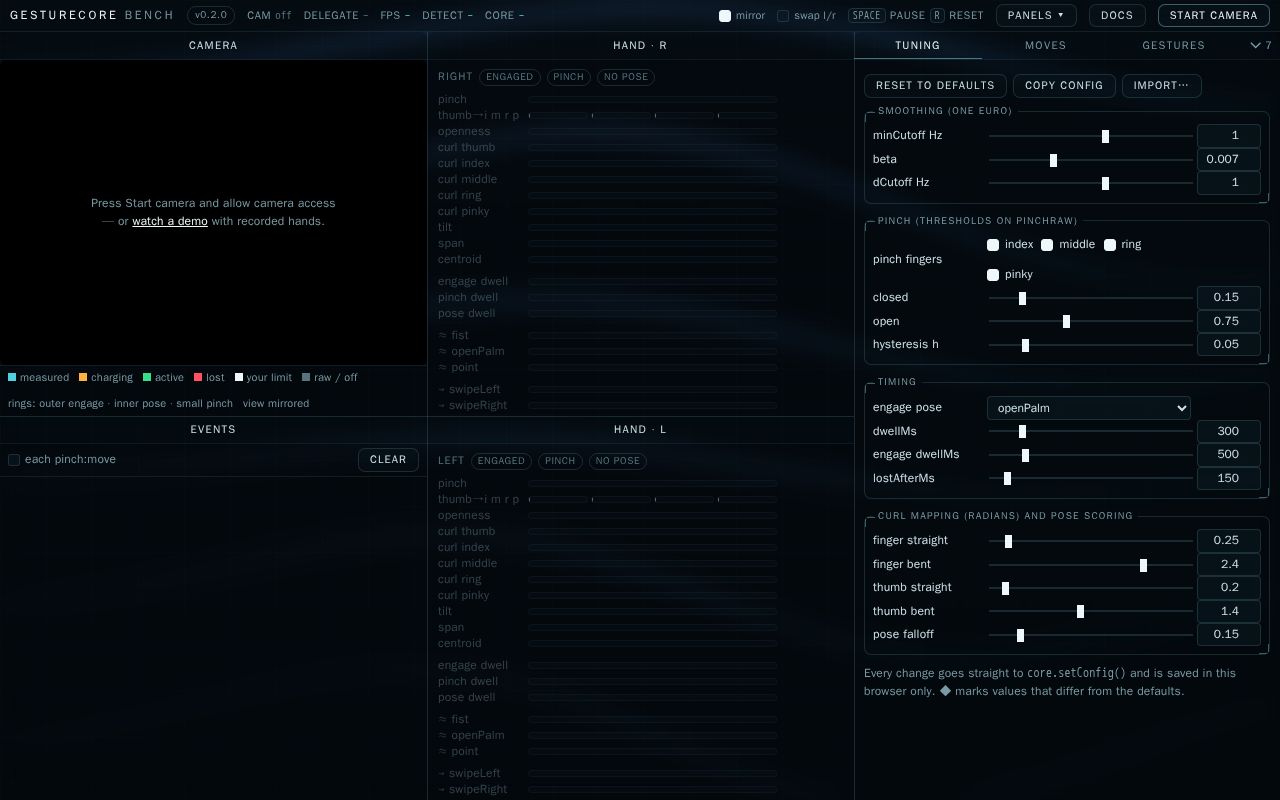Clear the events log
1280x800 pixels.
(x=388, y=459)
